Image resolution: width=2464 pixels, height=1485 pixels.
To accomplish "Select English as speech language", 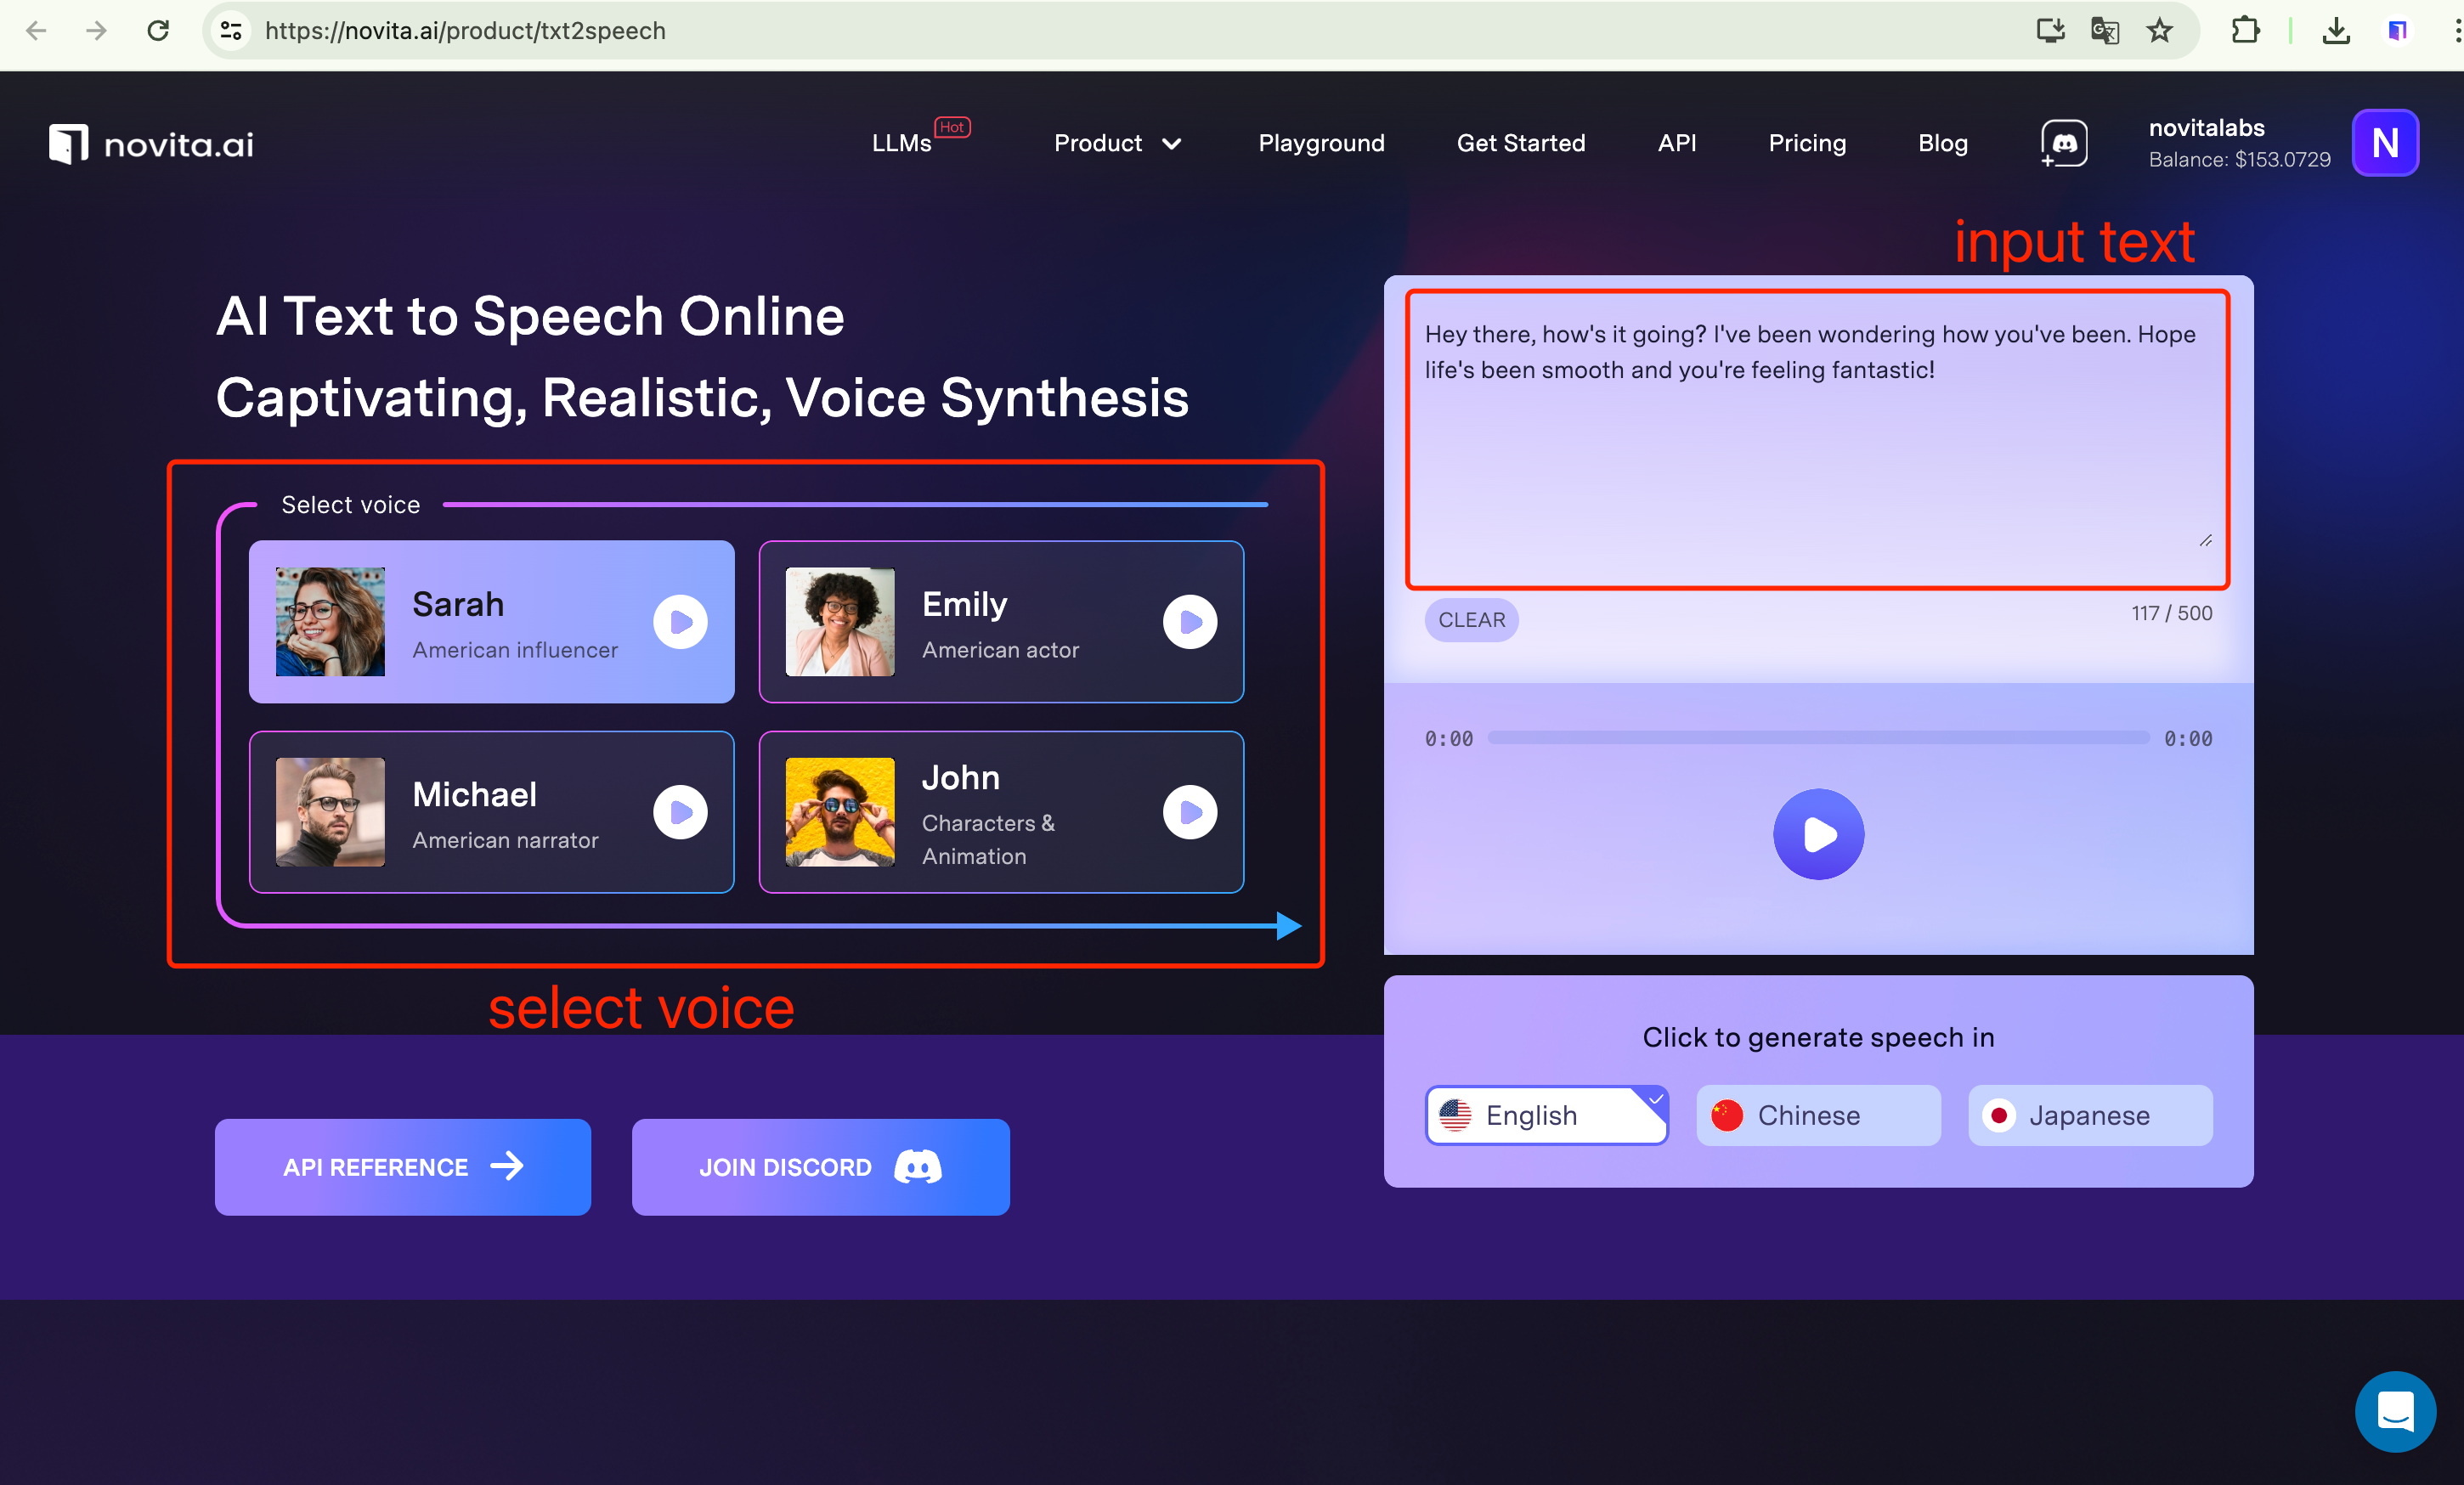I will 1546,1115.
